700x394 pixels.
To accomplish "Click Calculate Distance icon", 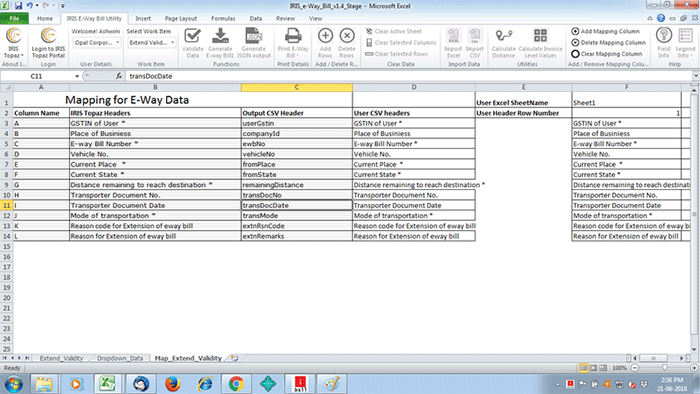I will (504, 43).
